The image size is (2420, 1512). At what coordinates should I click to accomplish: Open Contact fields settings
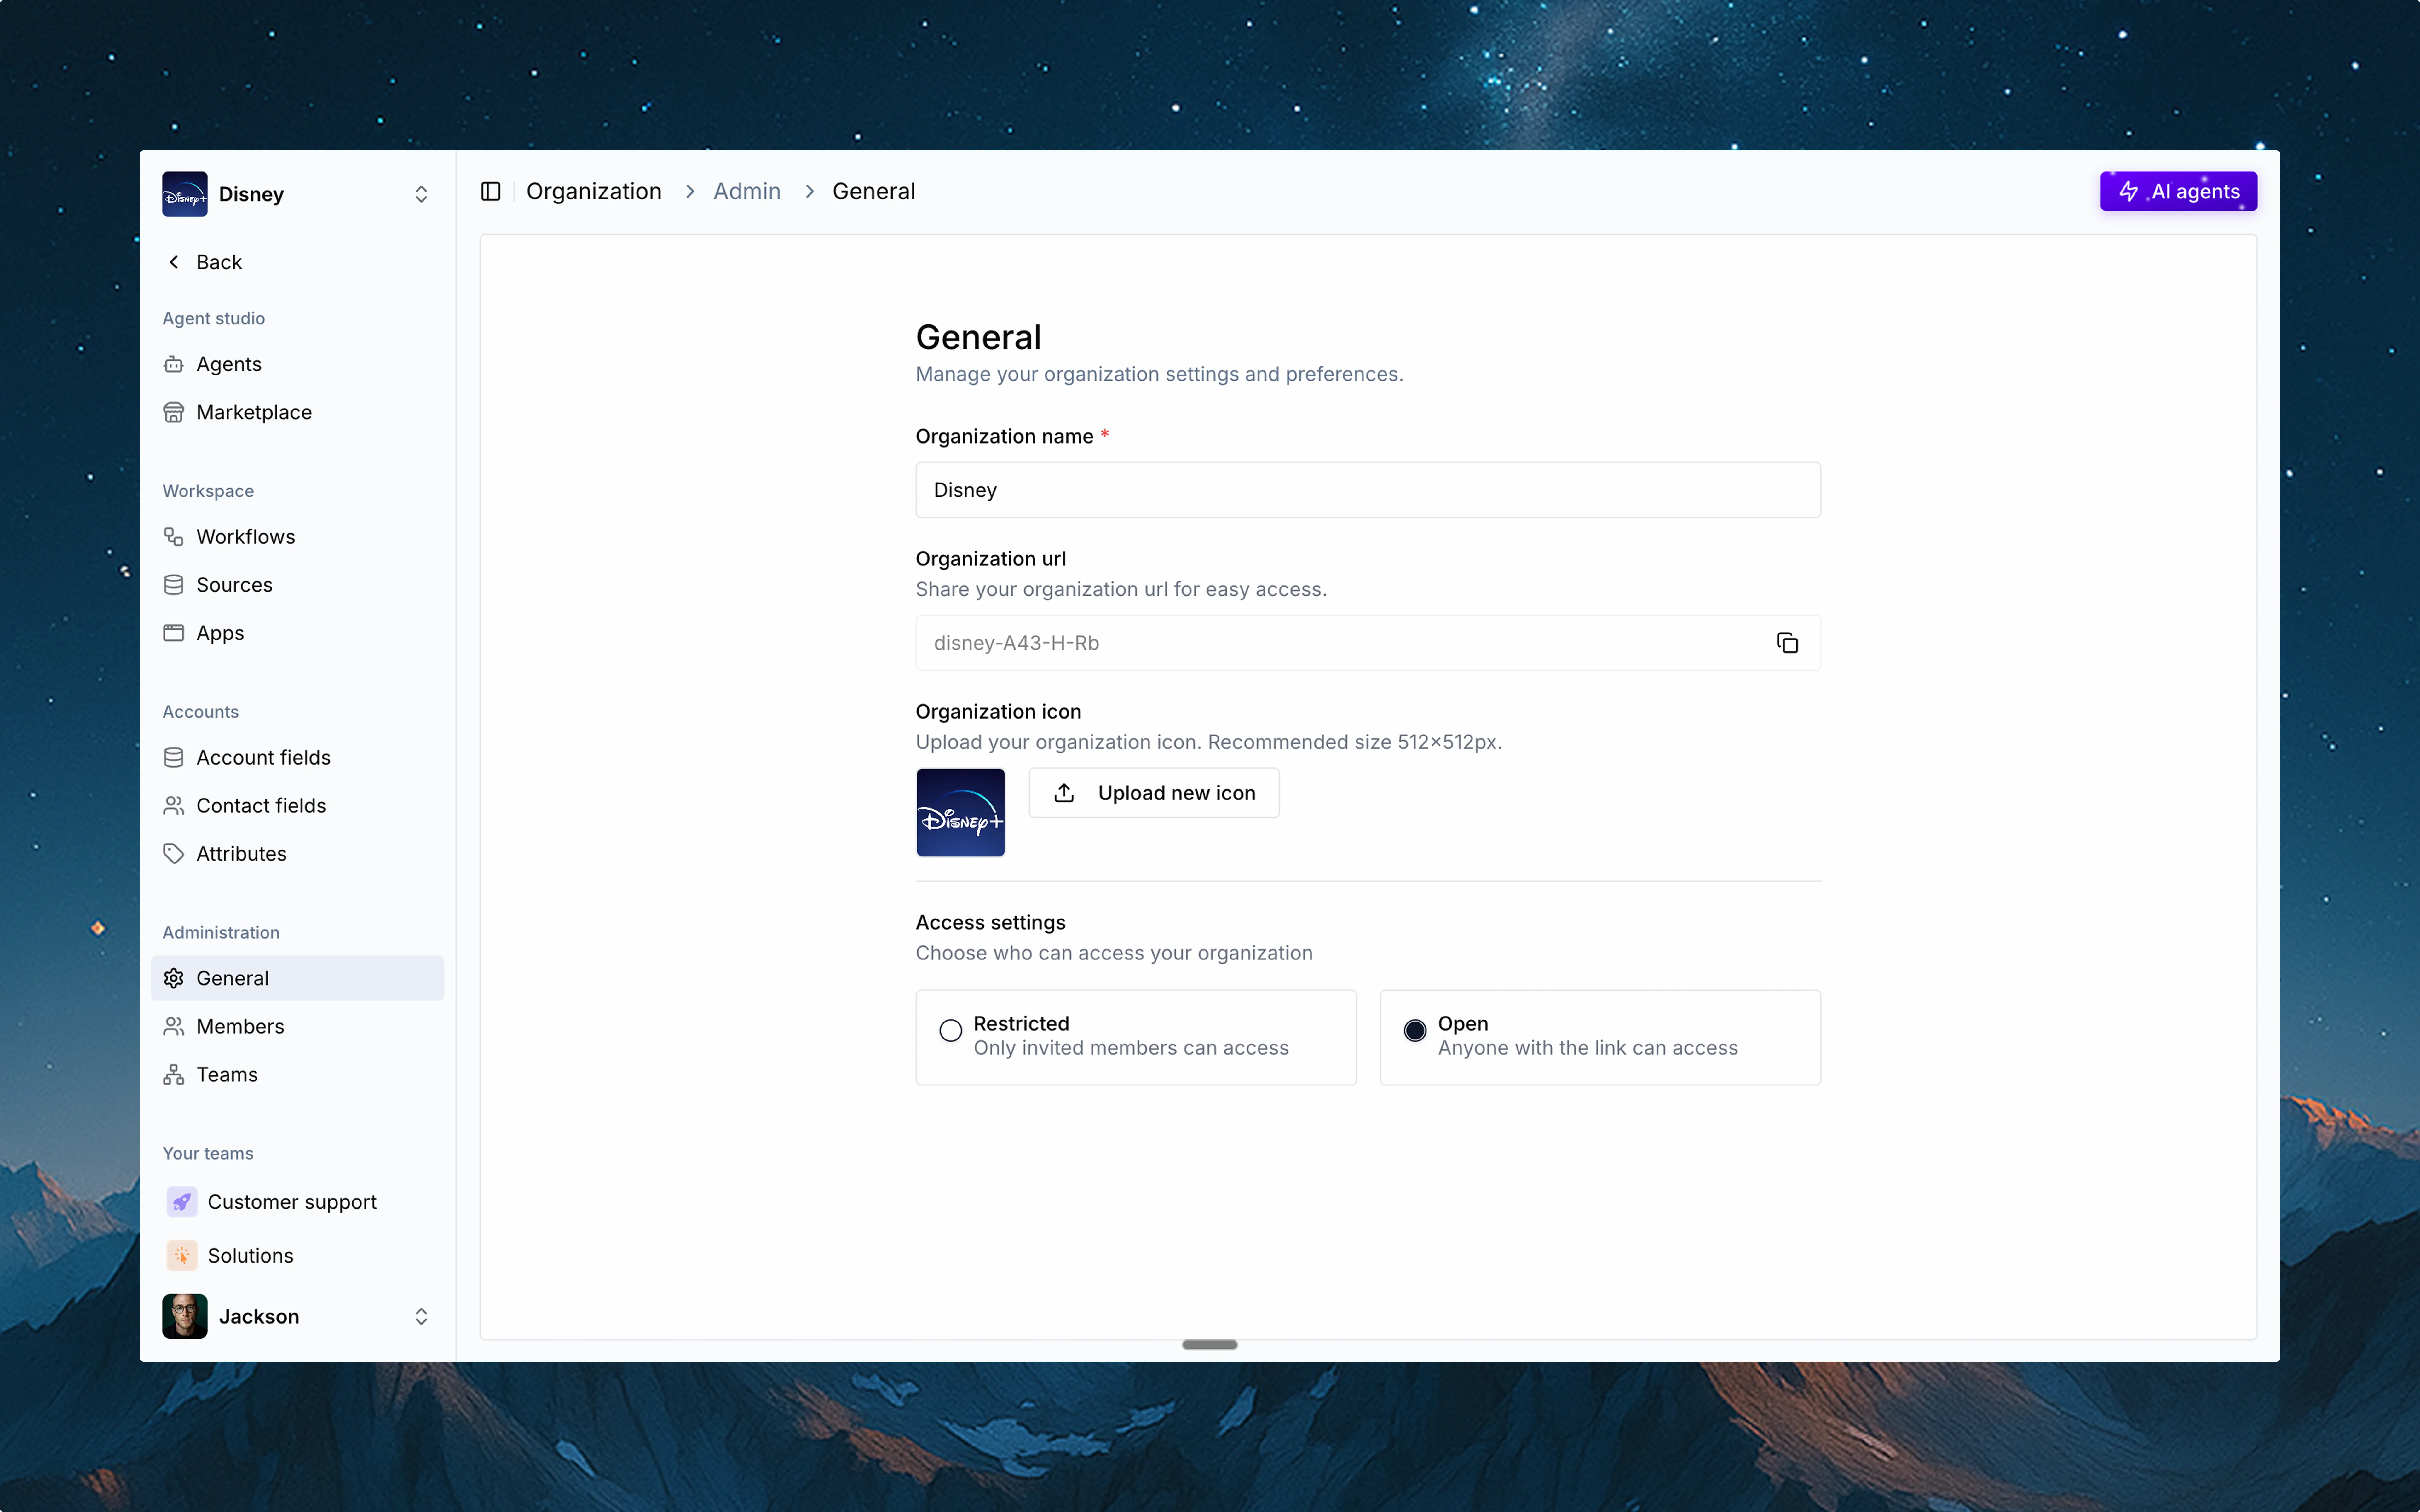(297, 806)
